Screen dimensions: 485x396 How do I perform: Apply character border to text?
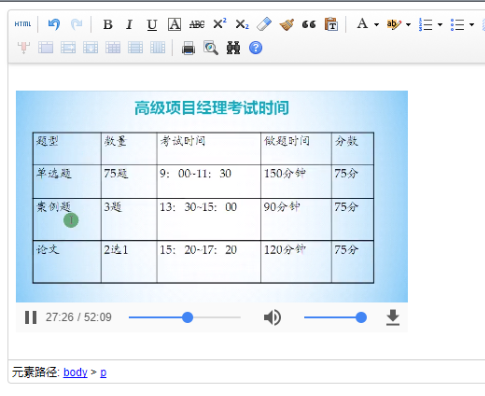coord(174,24)
